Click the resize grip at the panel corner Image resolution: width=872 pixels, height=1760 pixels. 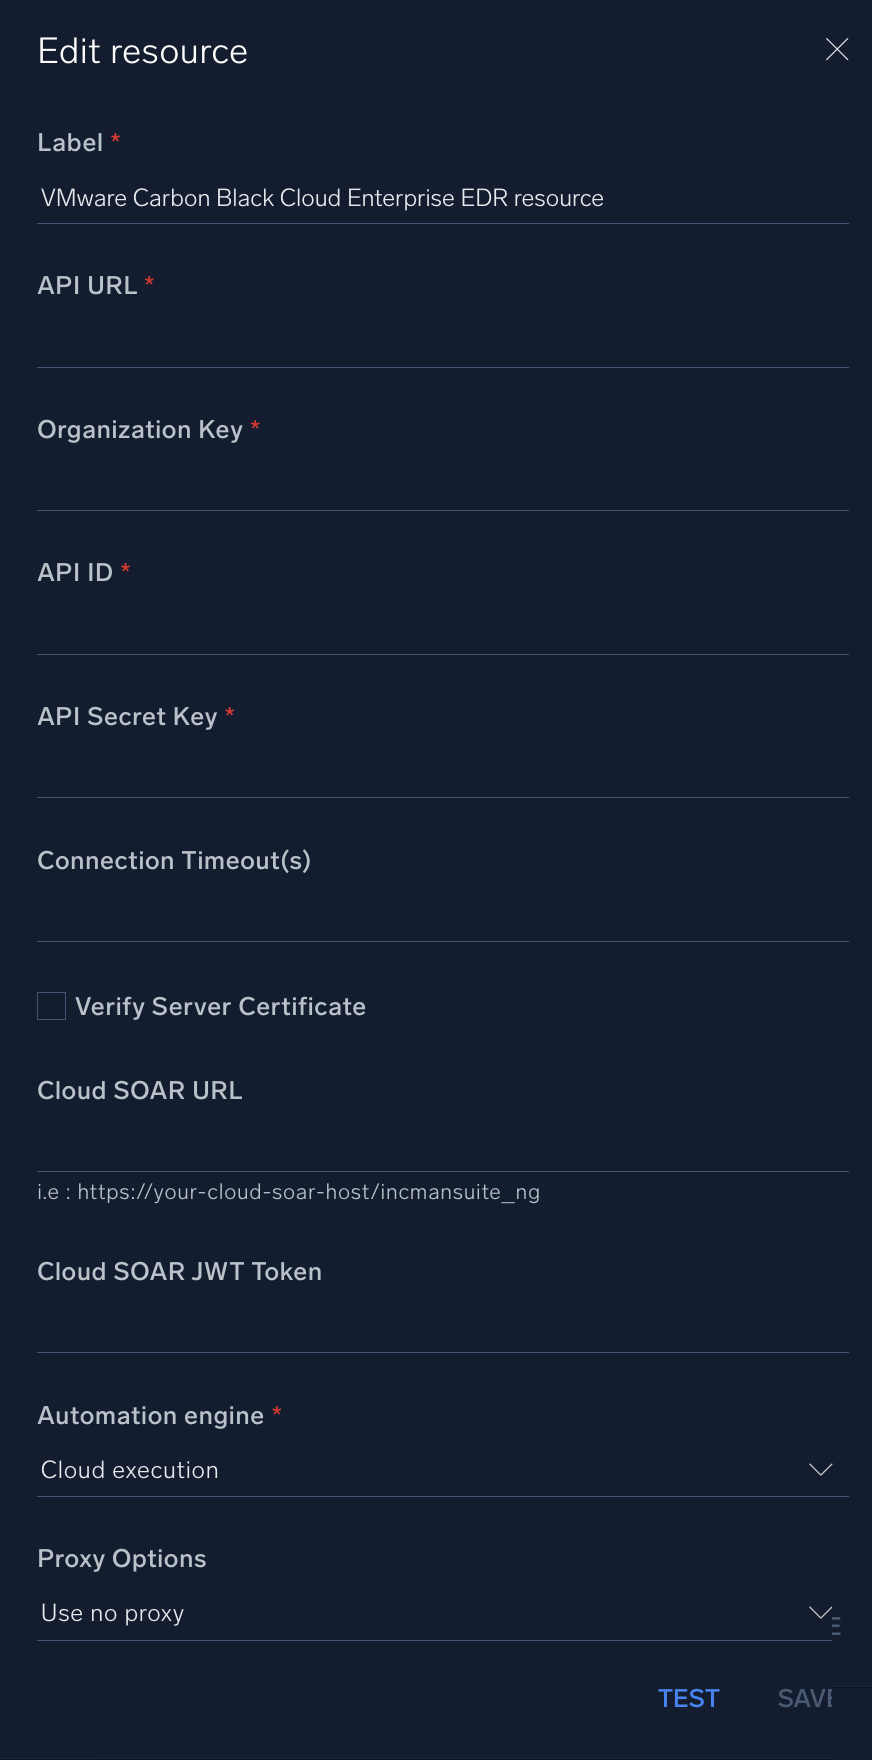coord(836,1625)
